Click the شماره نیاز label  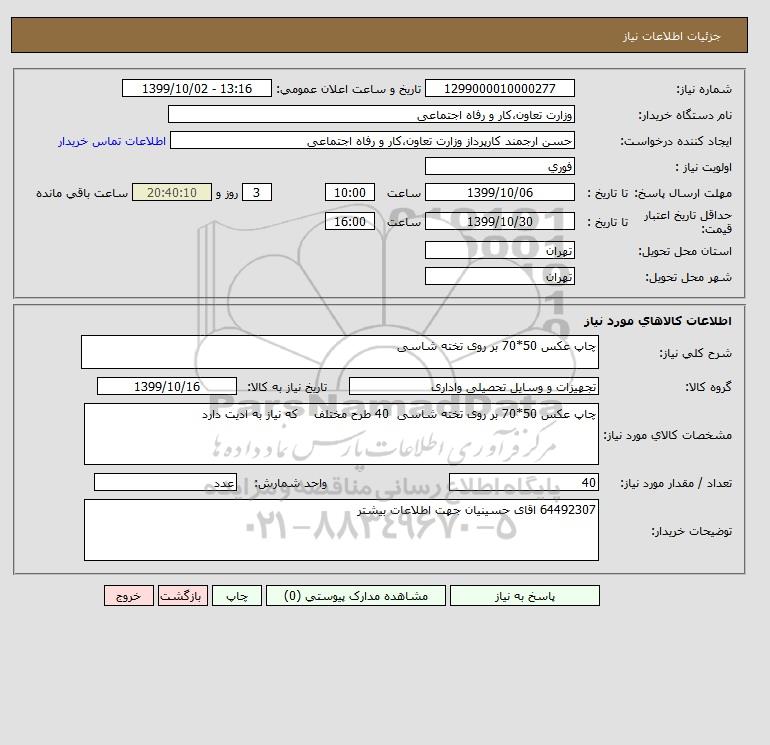(x=704, y=89)
